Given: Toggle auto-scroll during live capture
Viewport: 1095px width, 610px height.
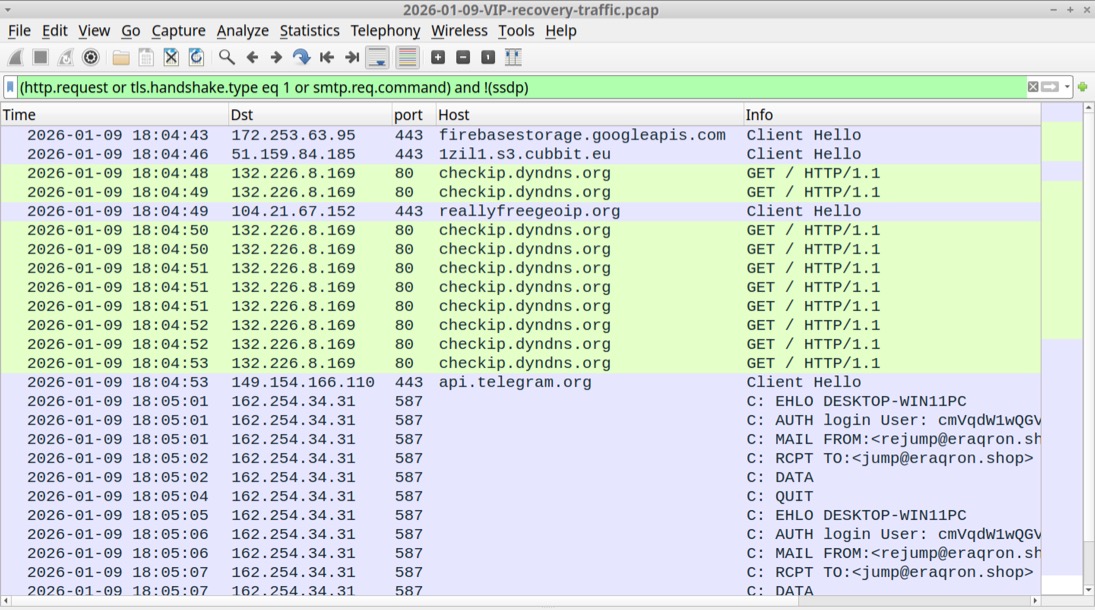Looking at the screenshot, I should [x=378, y=58].
